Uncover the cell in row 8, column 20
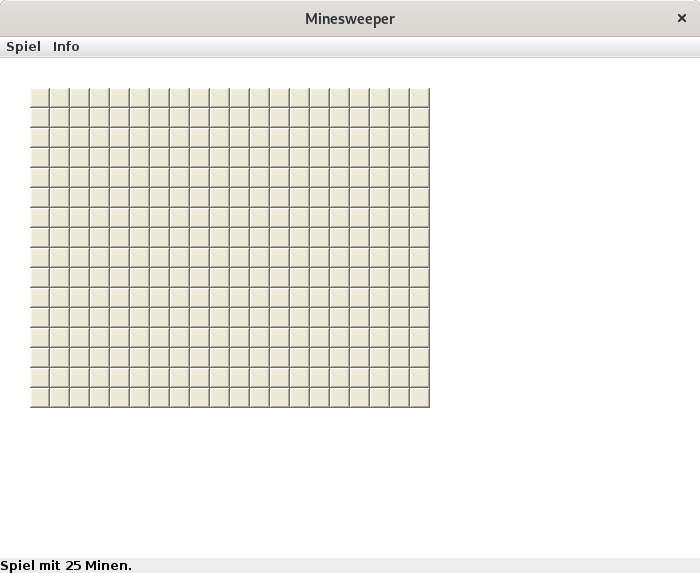 pos(420,238)
